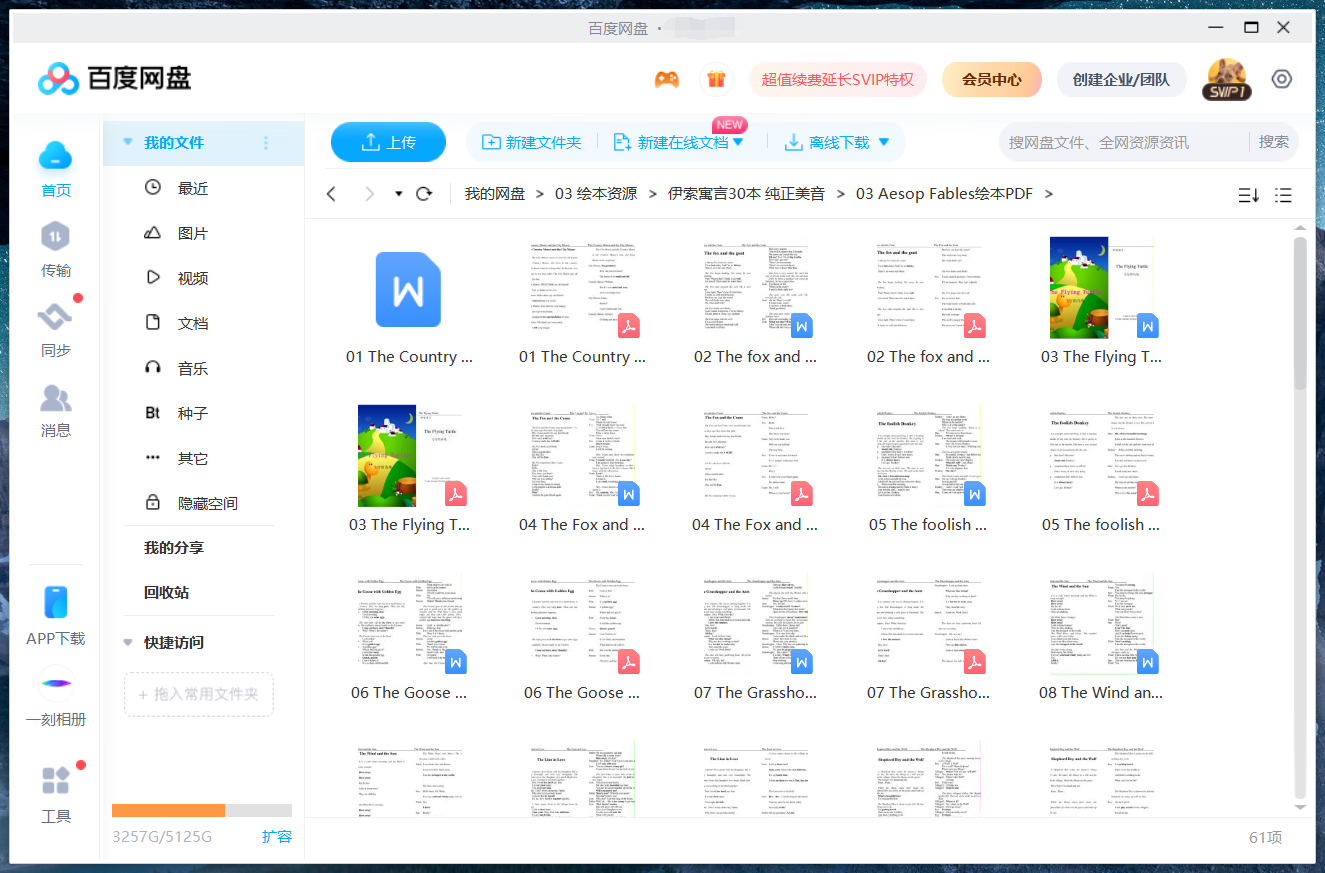1325x873 pixels.
Task: Open the sort order options
Action: point(1248,195)
